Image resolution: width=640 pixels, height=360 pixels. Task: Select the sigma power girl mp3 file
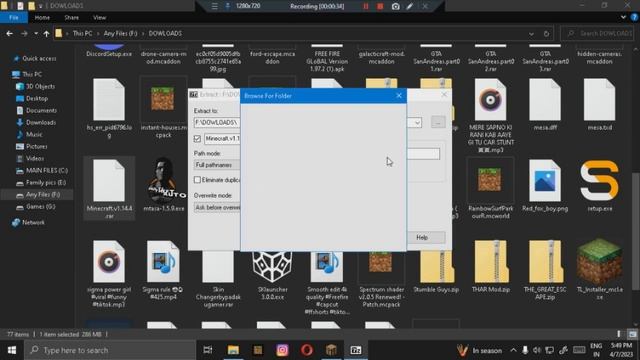109,273
